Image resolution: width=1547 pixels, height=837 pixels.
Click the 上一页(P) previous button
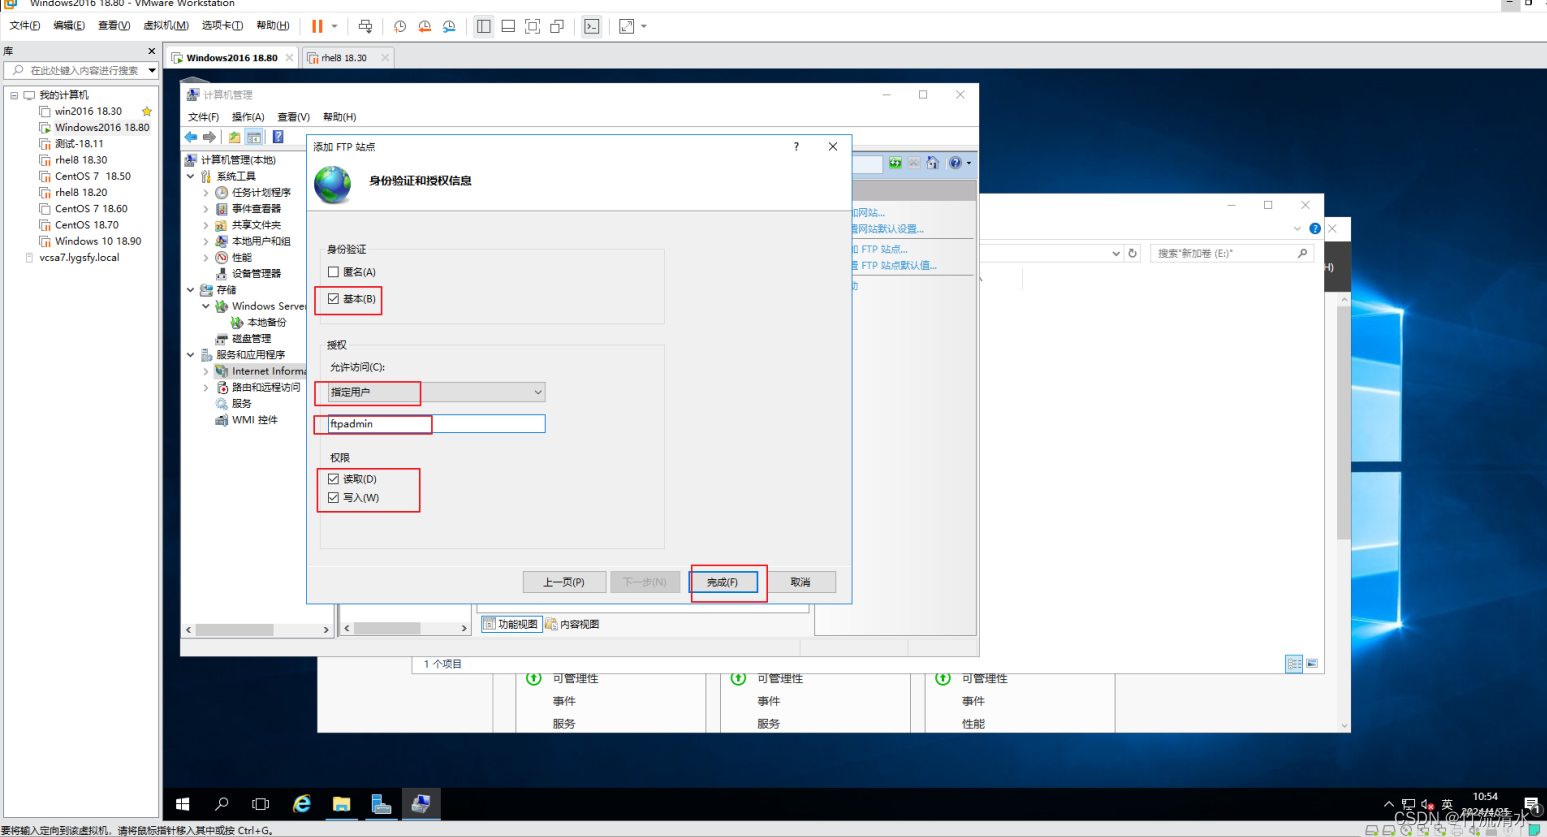(x=564, y=582)
